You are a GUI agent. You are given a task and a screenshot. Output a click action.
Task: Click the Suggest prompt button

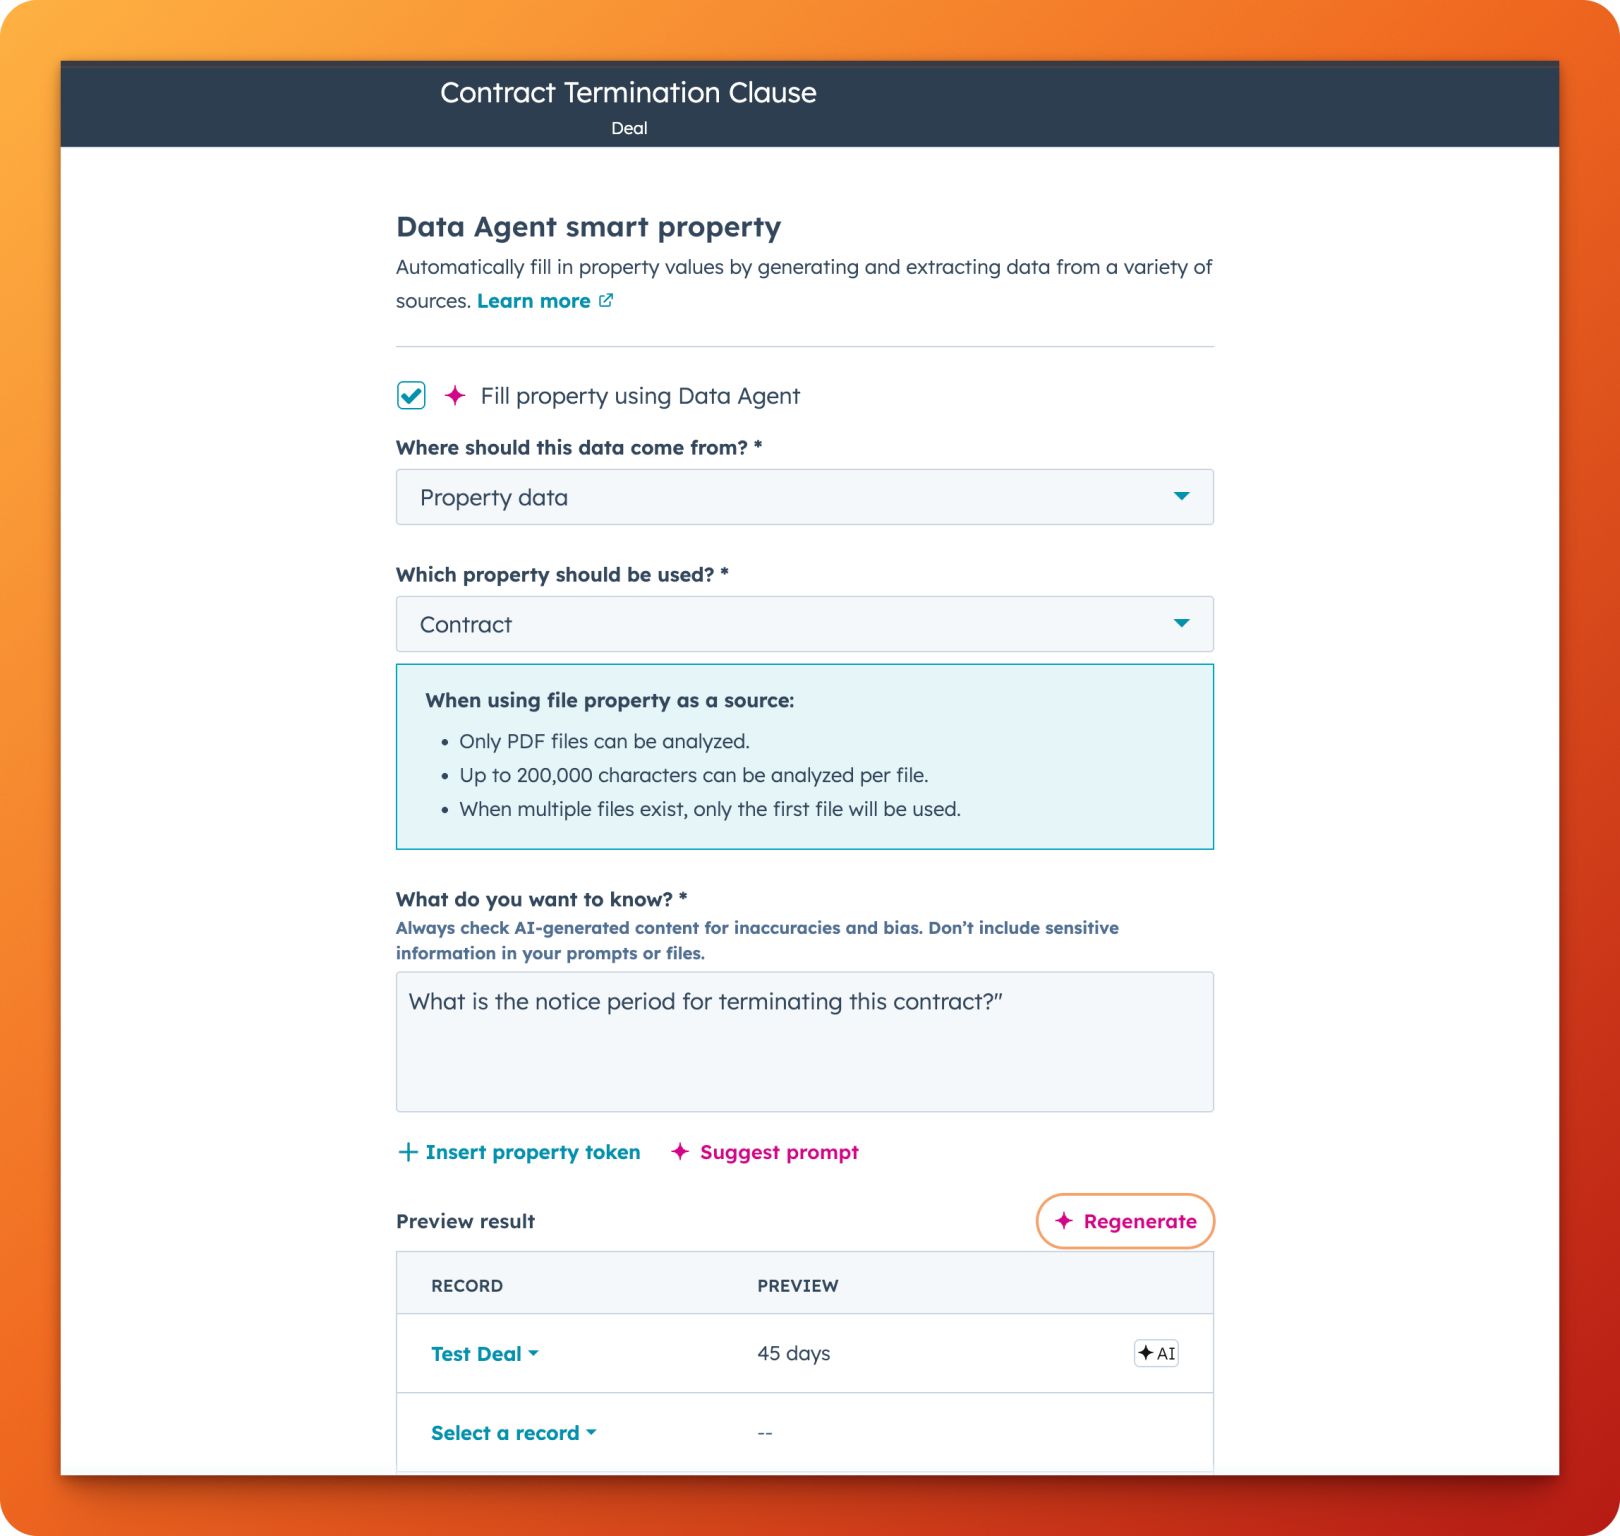(x=779, y=1152)
